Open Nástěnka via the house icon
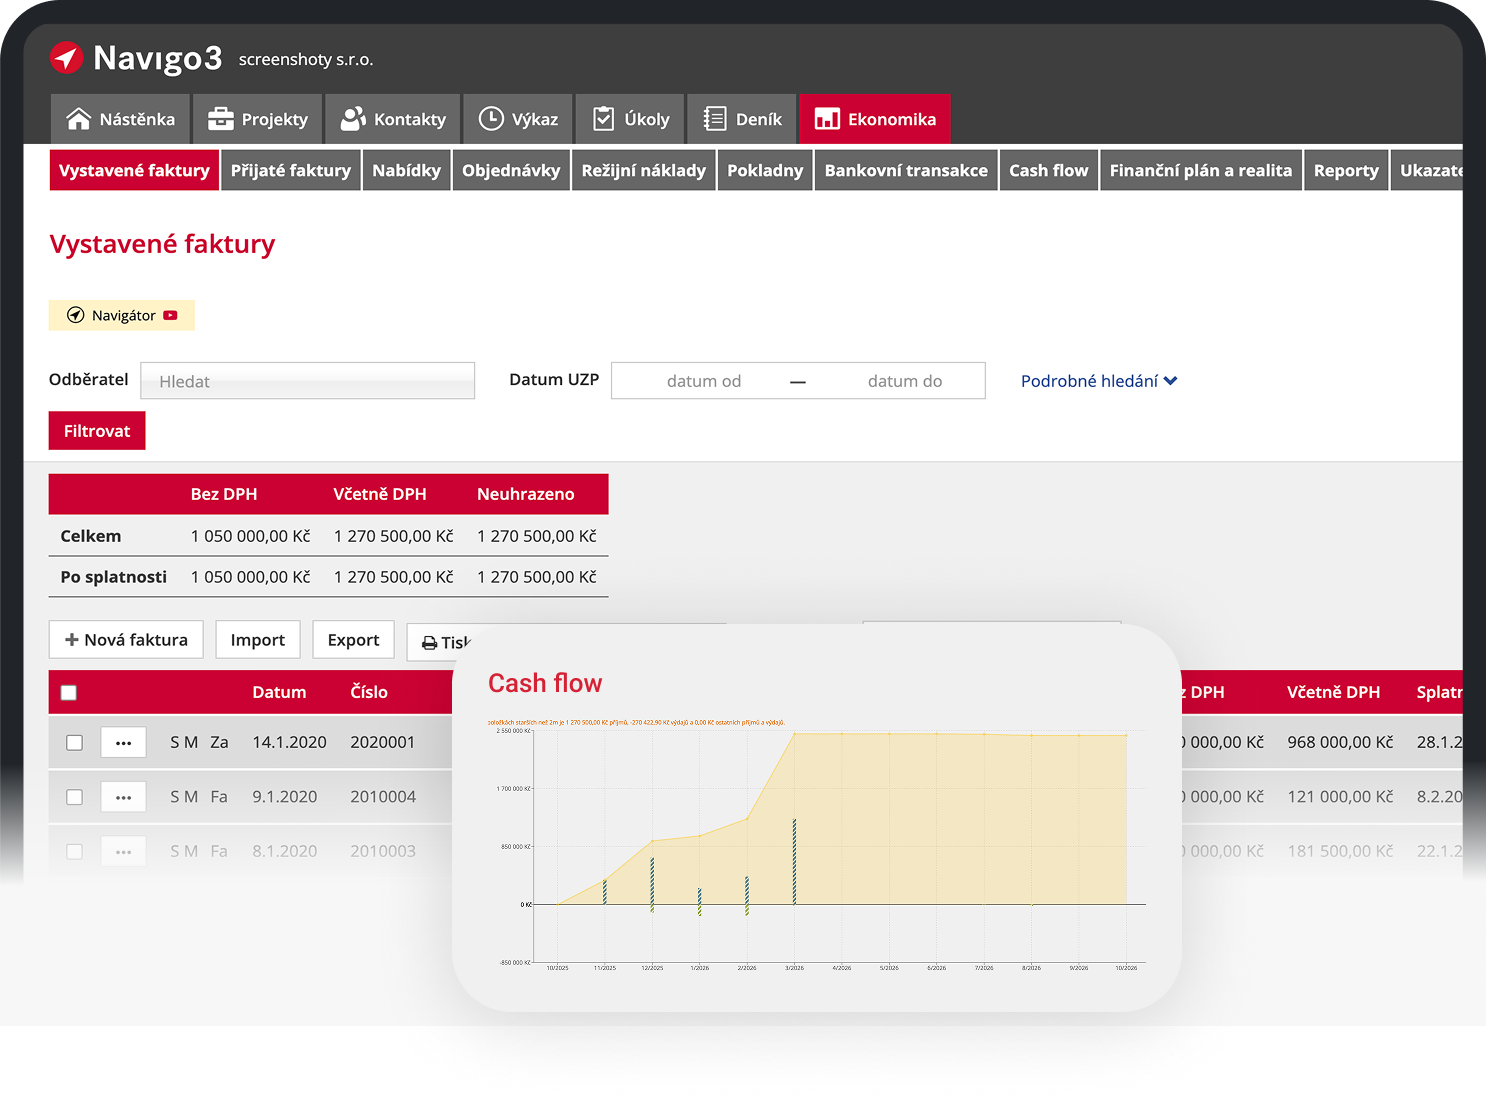The image size is (1486, 1108). (78, 119)
